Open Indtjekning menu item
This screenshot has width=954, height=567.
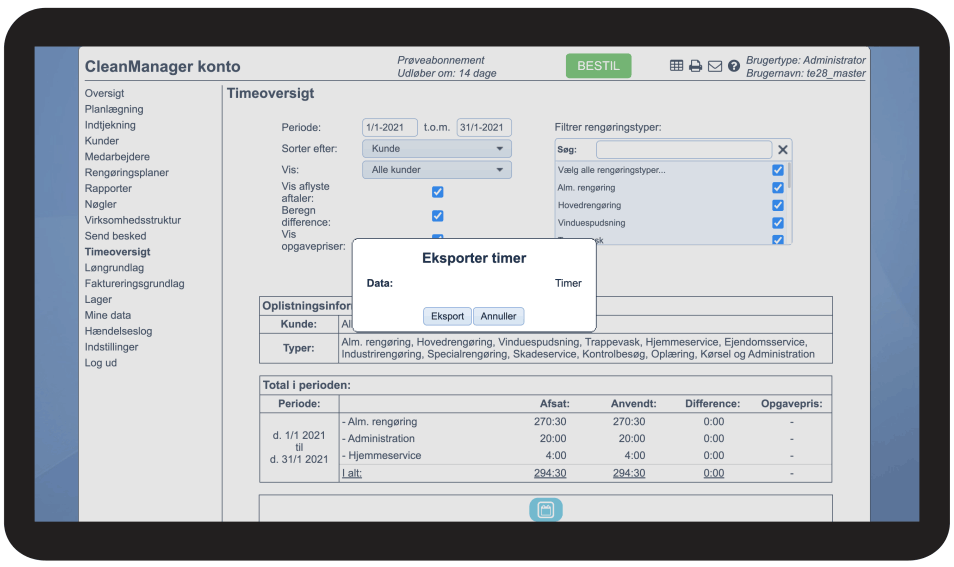(110, 125)
